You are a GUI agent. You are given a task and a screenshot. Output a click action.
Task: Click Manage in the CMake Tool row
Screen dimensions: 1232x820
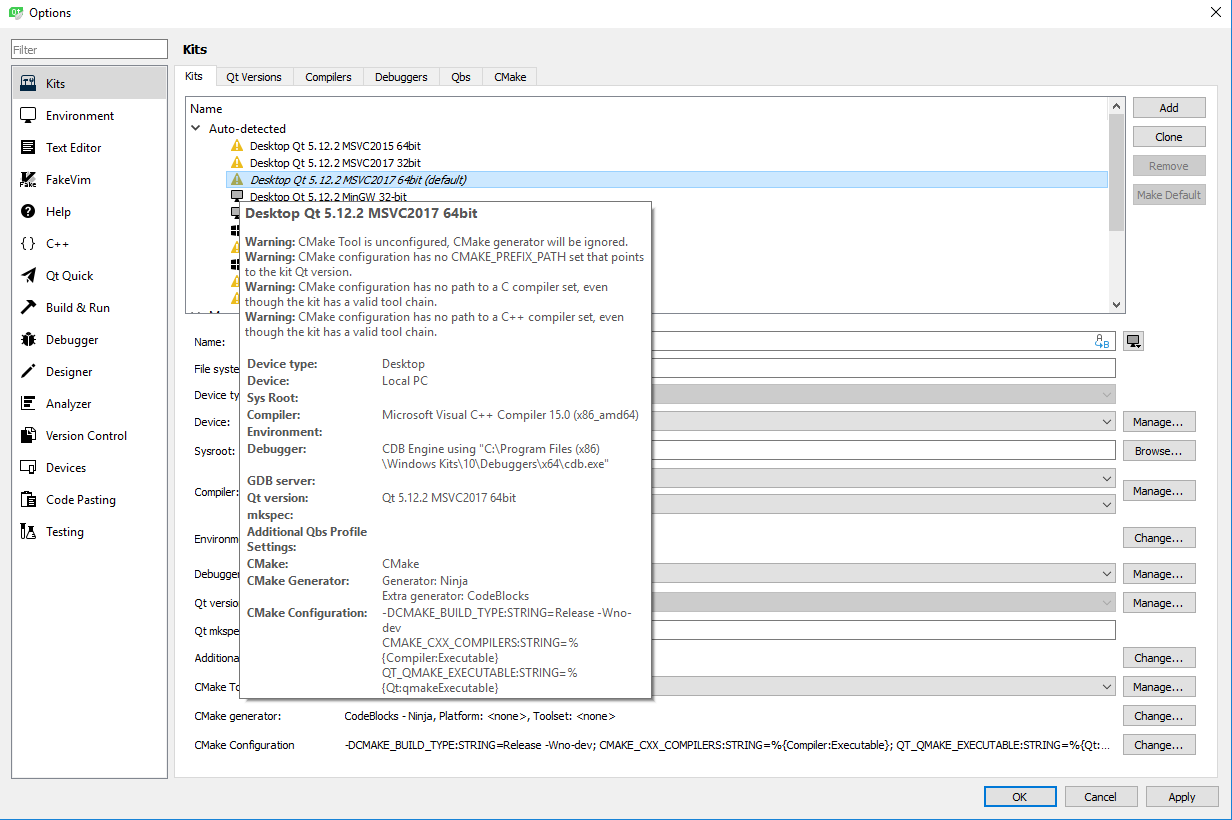[1159, 687]
